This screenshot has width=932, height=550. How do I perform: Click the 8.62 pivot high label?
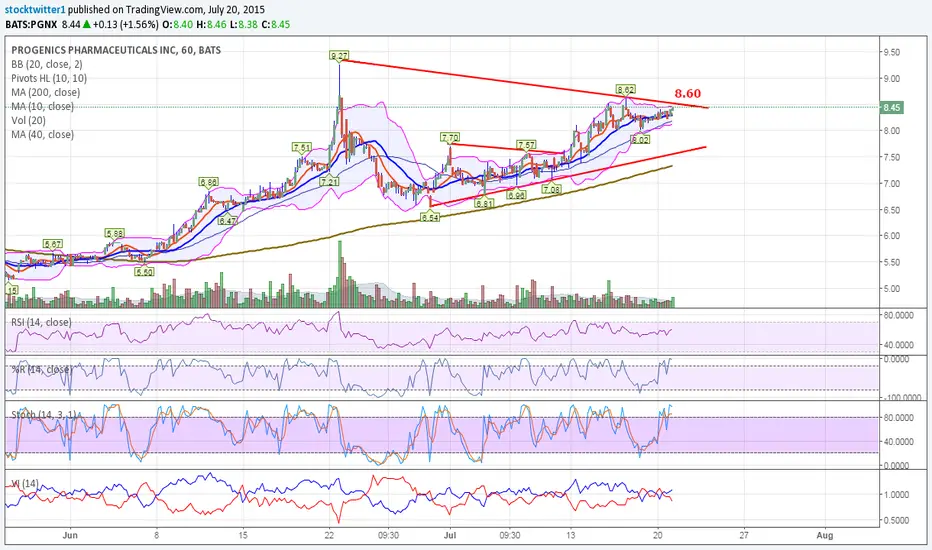(625, 90)
